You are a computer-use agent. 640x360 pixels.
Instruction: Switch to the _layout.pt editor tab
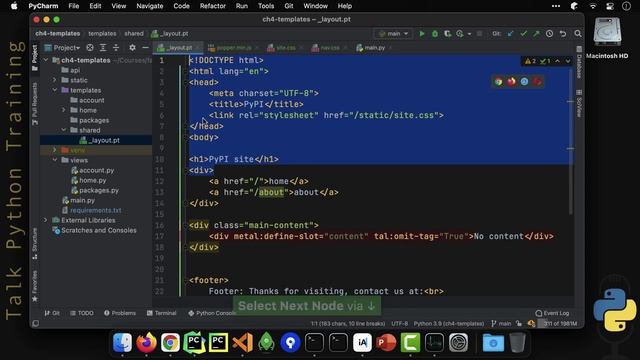pyautogui.click(x=178, y=48)
